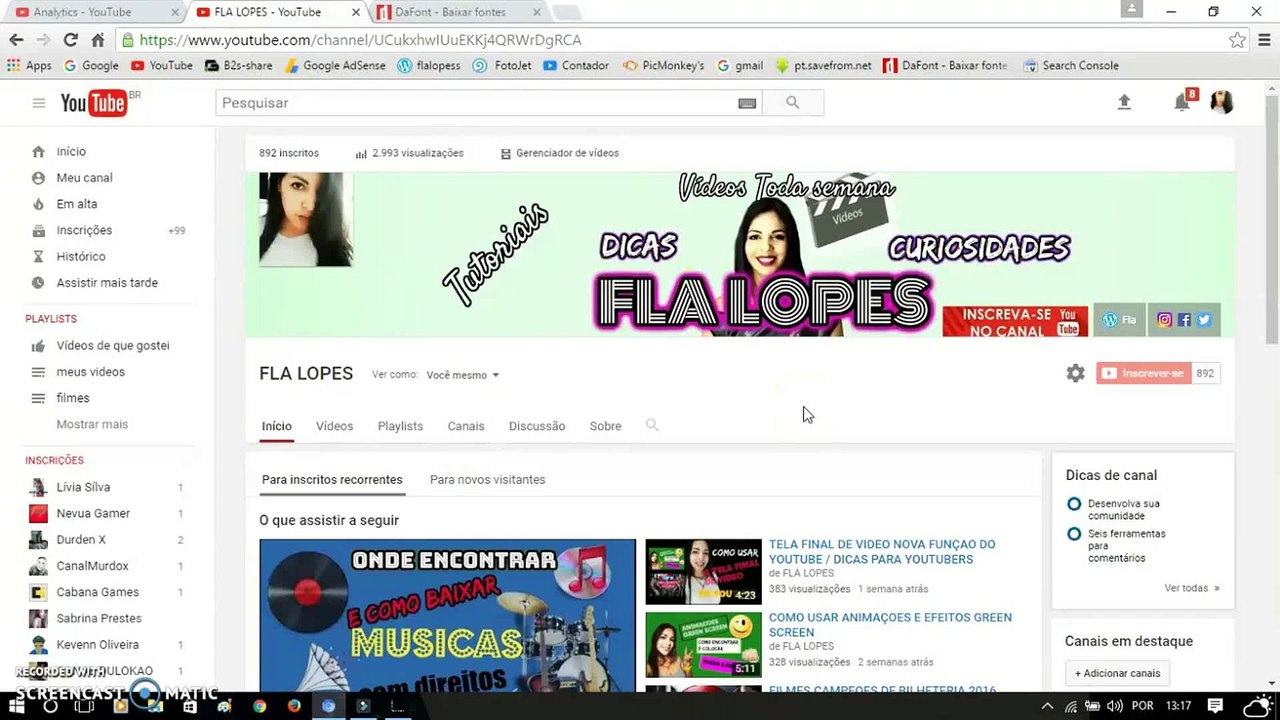Open channel settings gear icon
The height and width of the screenshot is (720, 1280).
(x=1075, y=373)
